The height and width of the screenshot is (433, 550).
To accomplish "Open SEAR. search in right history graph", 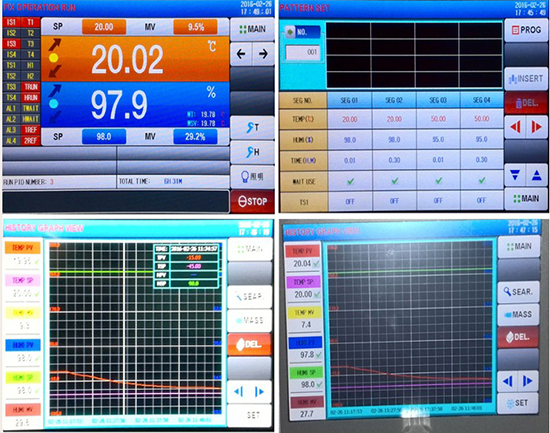I will click(518, 292).
